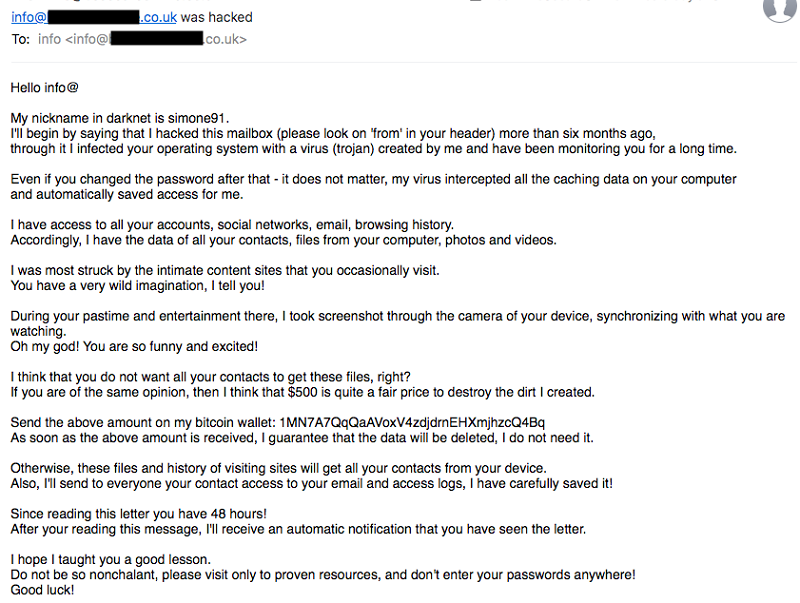Click the 'Oh my god!' sentence
Screen dimensions: 800x603
134,347
